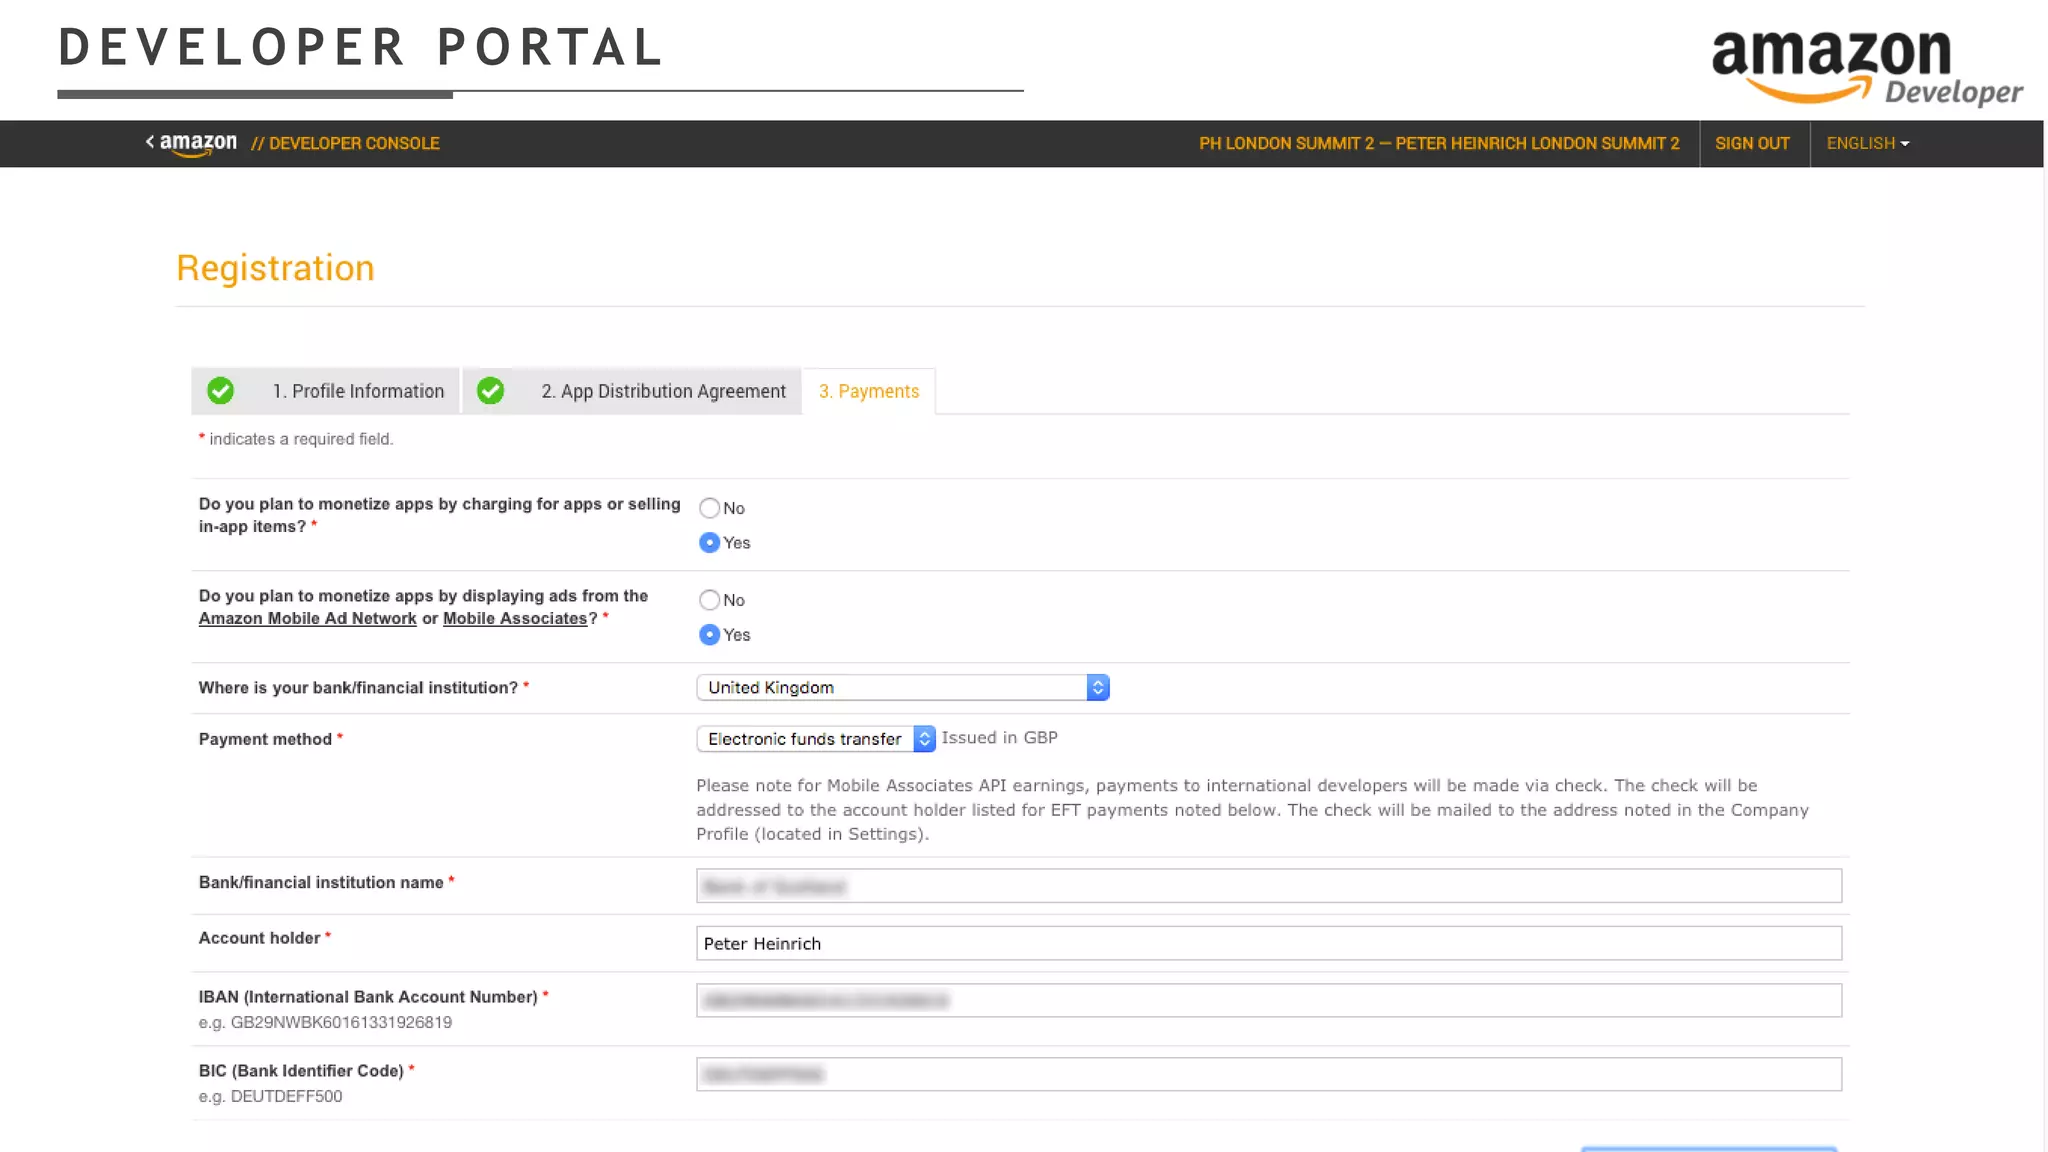Image resolution: width=2048 pixels, height=1152 pixels.
Task: Select No for charging for apps
Action: [x=709, y=508]
